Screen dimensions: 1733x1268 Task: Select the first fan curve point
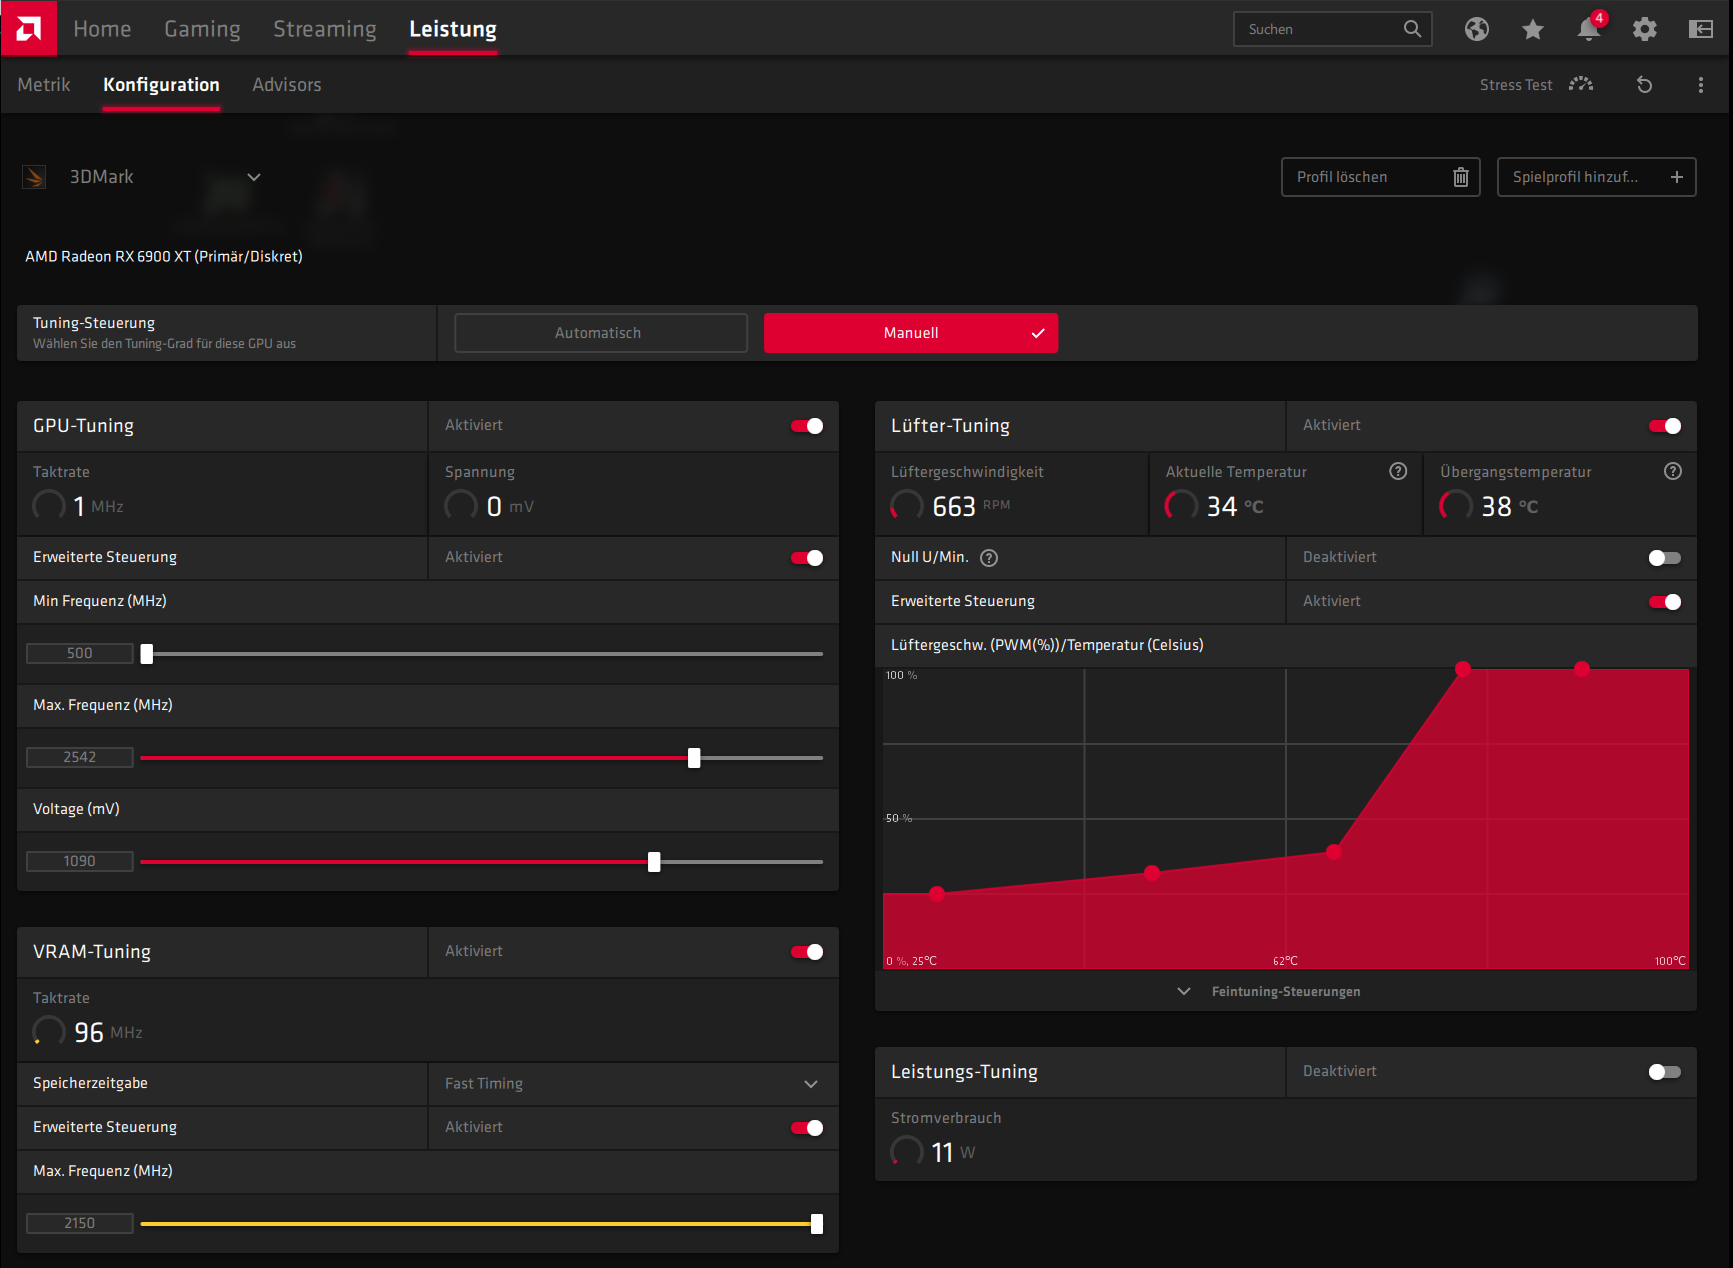[x=937, y=894]
